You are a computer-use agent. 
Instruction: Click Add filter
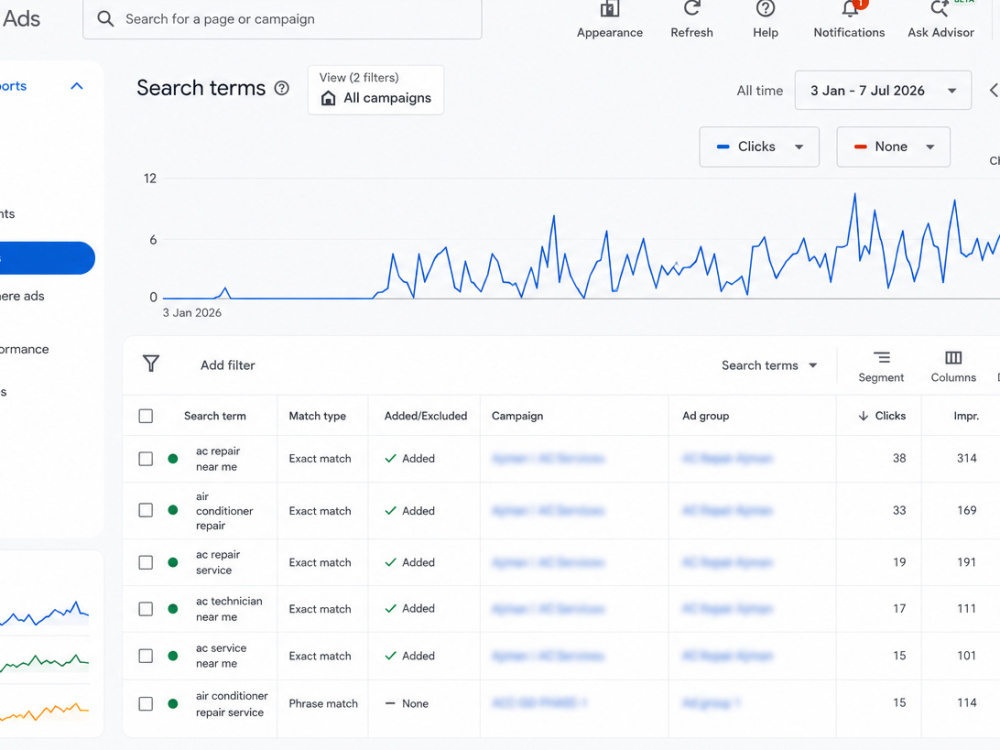(228, 365)
